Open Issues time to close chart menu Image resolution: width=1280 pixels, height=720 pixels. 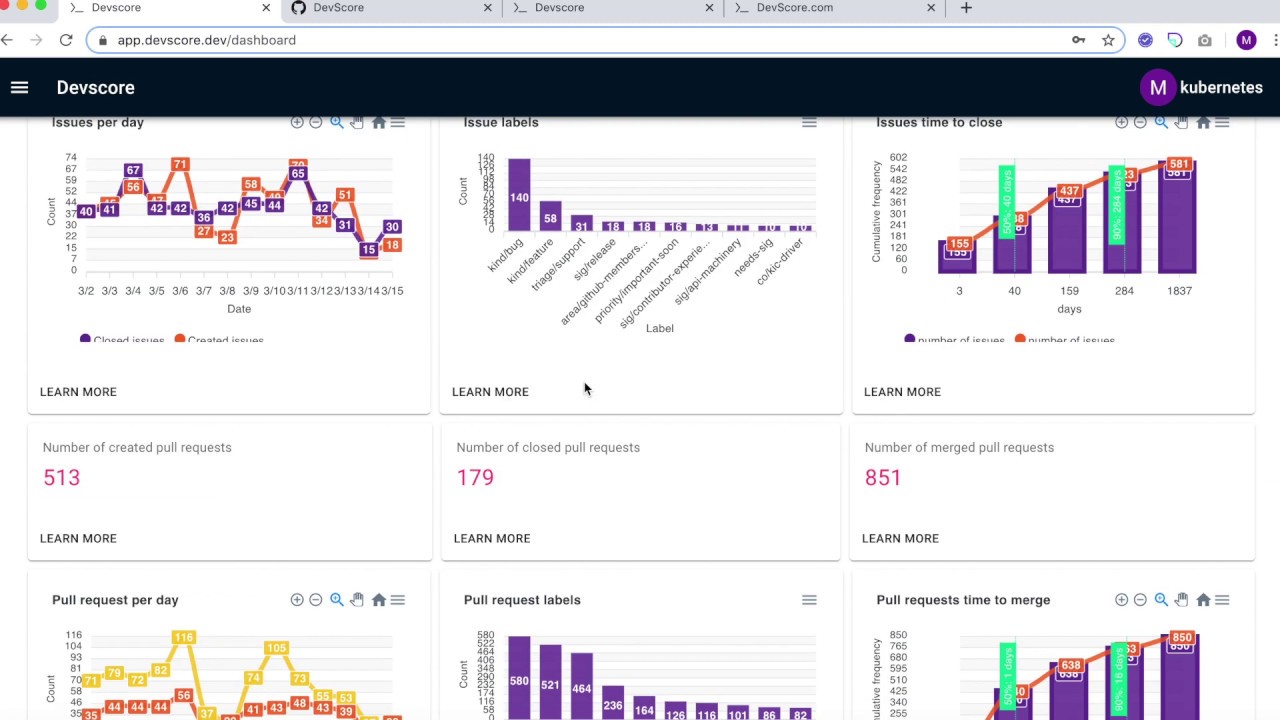tap(1222, 122)
